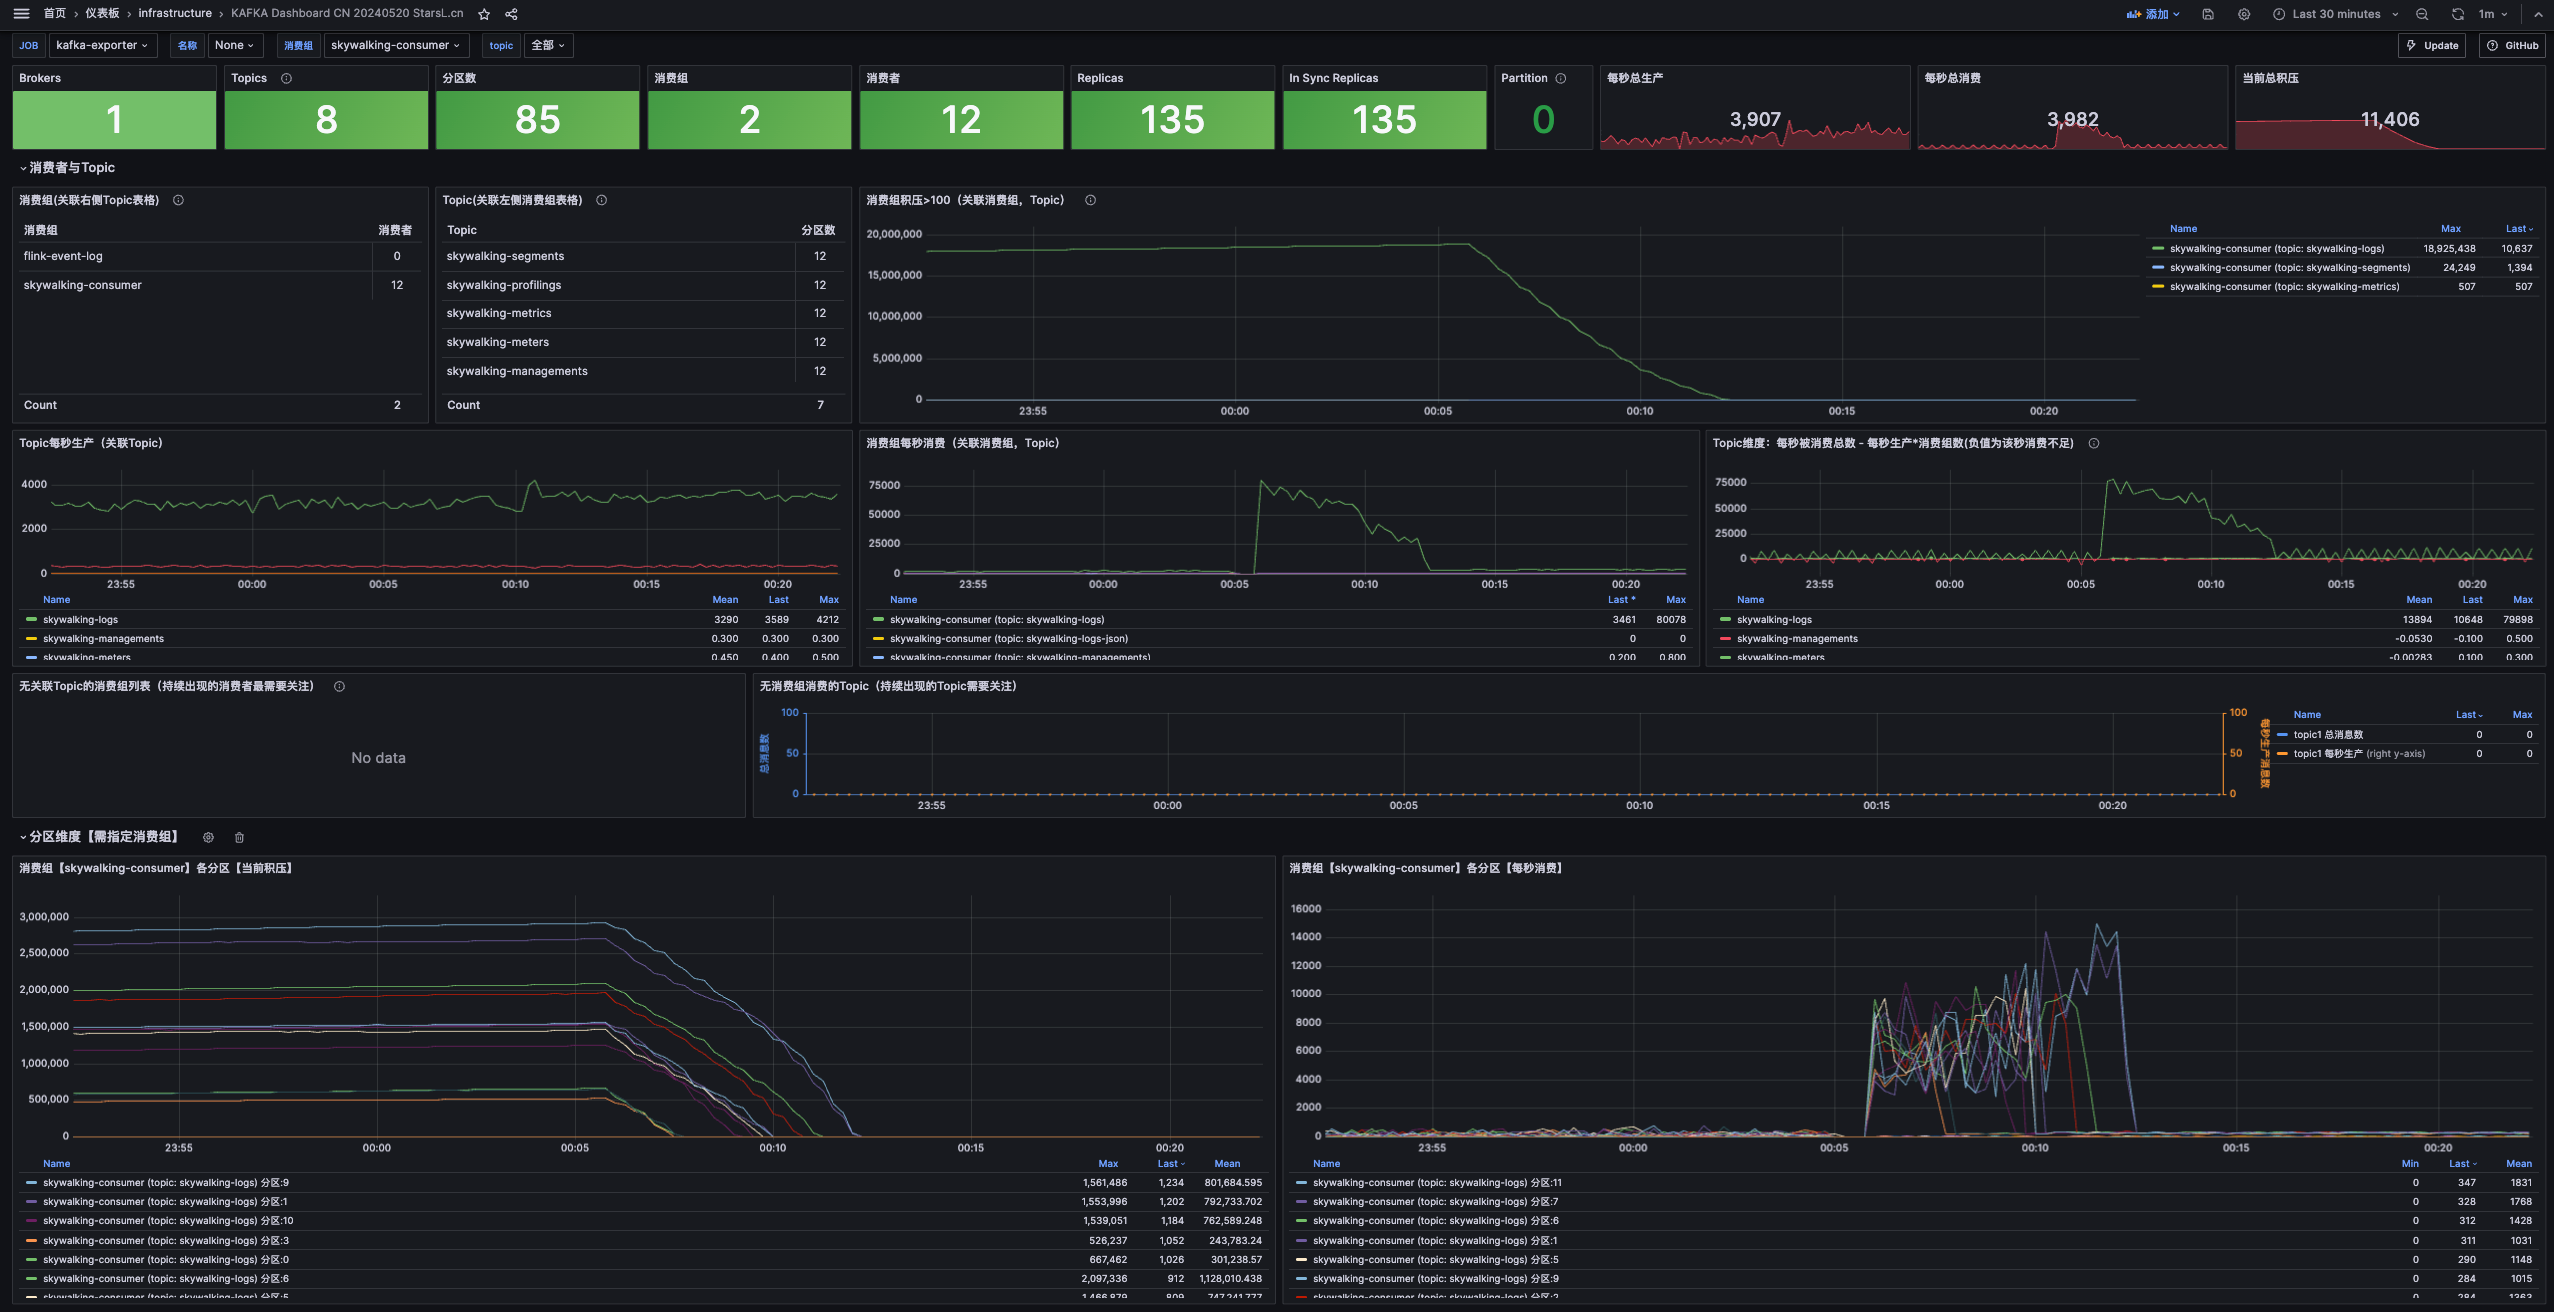The height and width of the screenshot is (1312, 2554).
Task: Go to 仪表板 breadcrumb
Action: pyautogui.click(x=102, y=13)
